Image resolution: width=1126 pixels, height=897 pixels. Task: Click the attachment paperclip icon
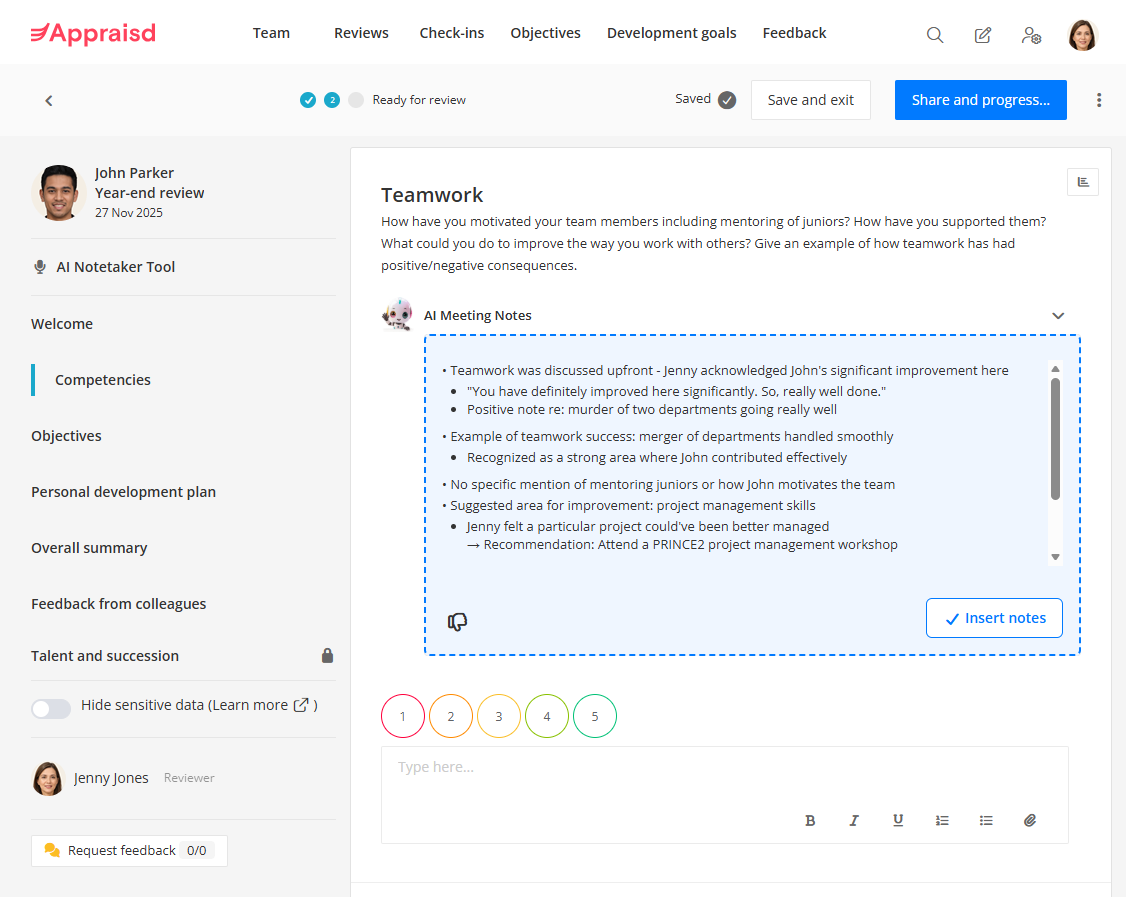[x=1030, y=820]
